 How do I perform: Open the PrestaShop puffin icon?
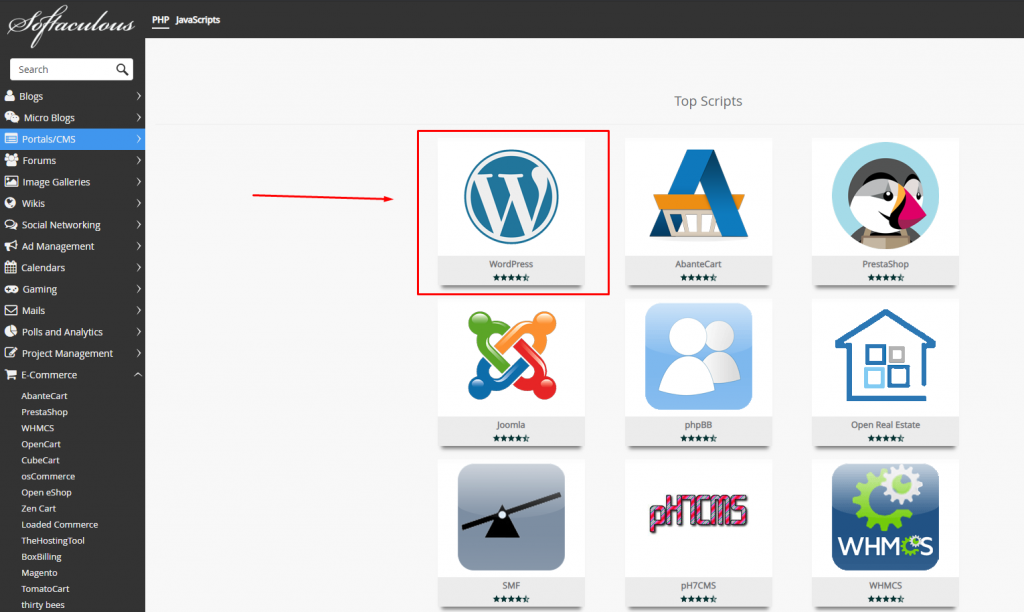[x=886, y=195]
